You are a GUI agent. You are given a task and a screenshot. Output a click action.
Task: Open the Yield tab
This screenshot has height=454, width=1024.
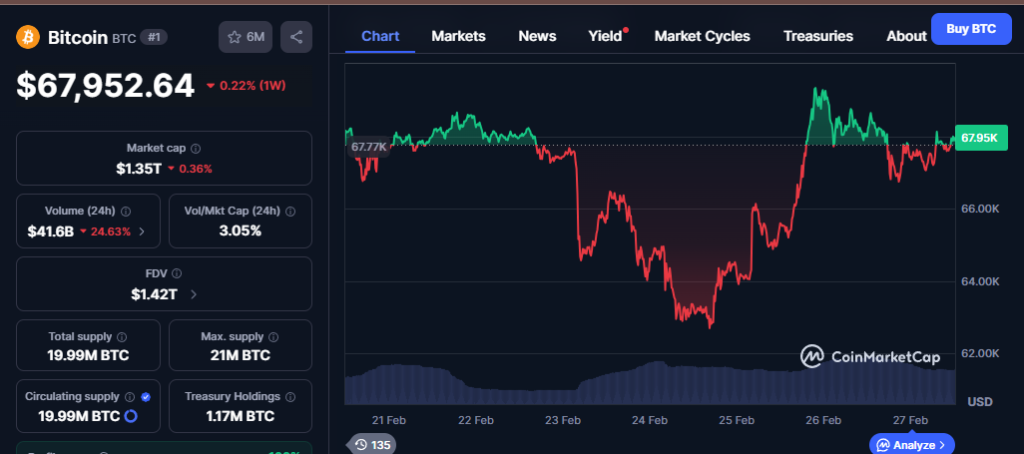pyautogui.click(x=605, y=36)
